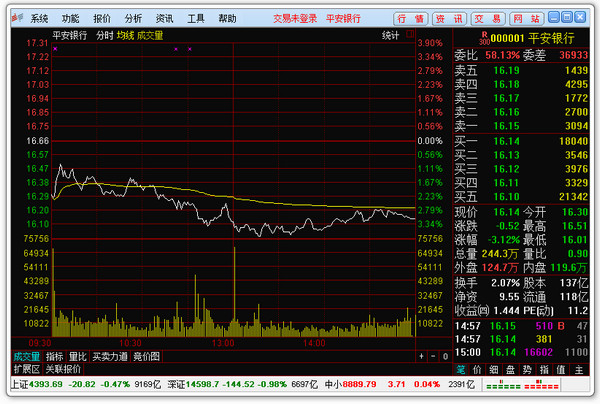The height and width of the screenshot is (404, 600).
Task: Click the 上证 index value 4393.69
Action: [x=46, y=384]
